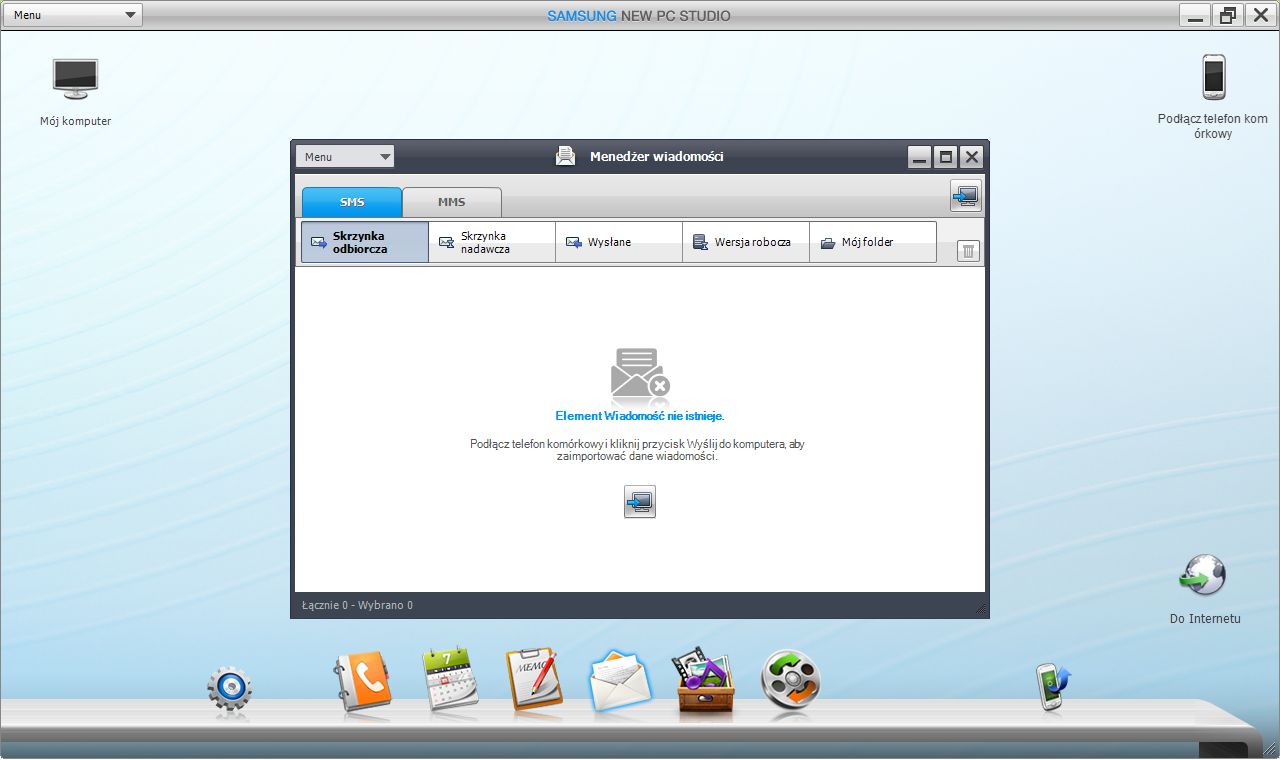This screenshot has height=760, width=1280.
Task: Open the message envelope dock icon
Action: (x=620, y=682)
